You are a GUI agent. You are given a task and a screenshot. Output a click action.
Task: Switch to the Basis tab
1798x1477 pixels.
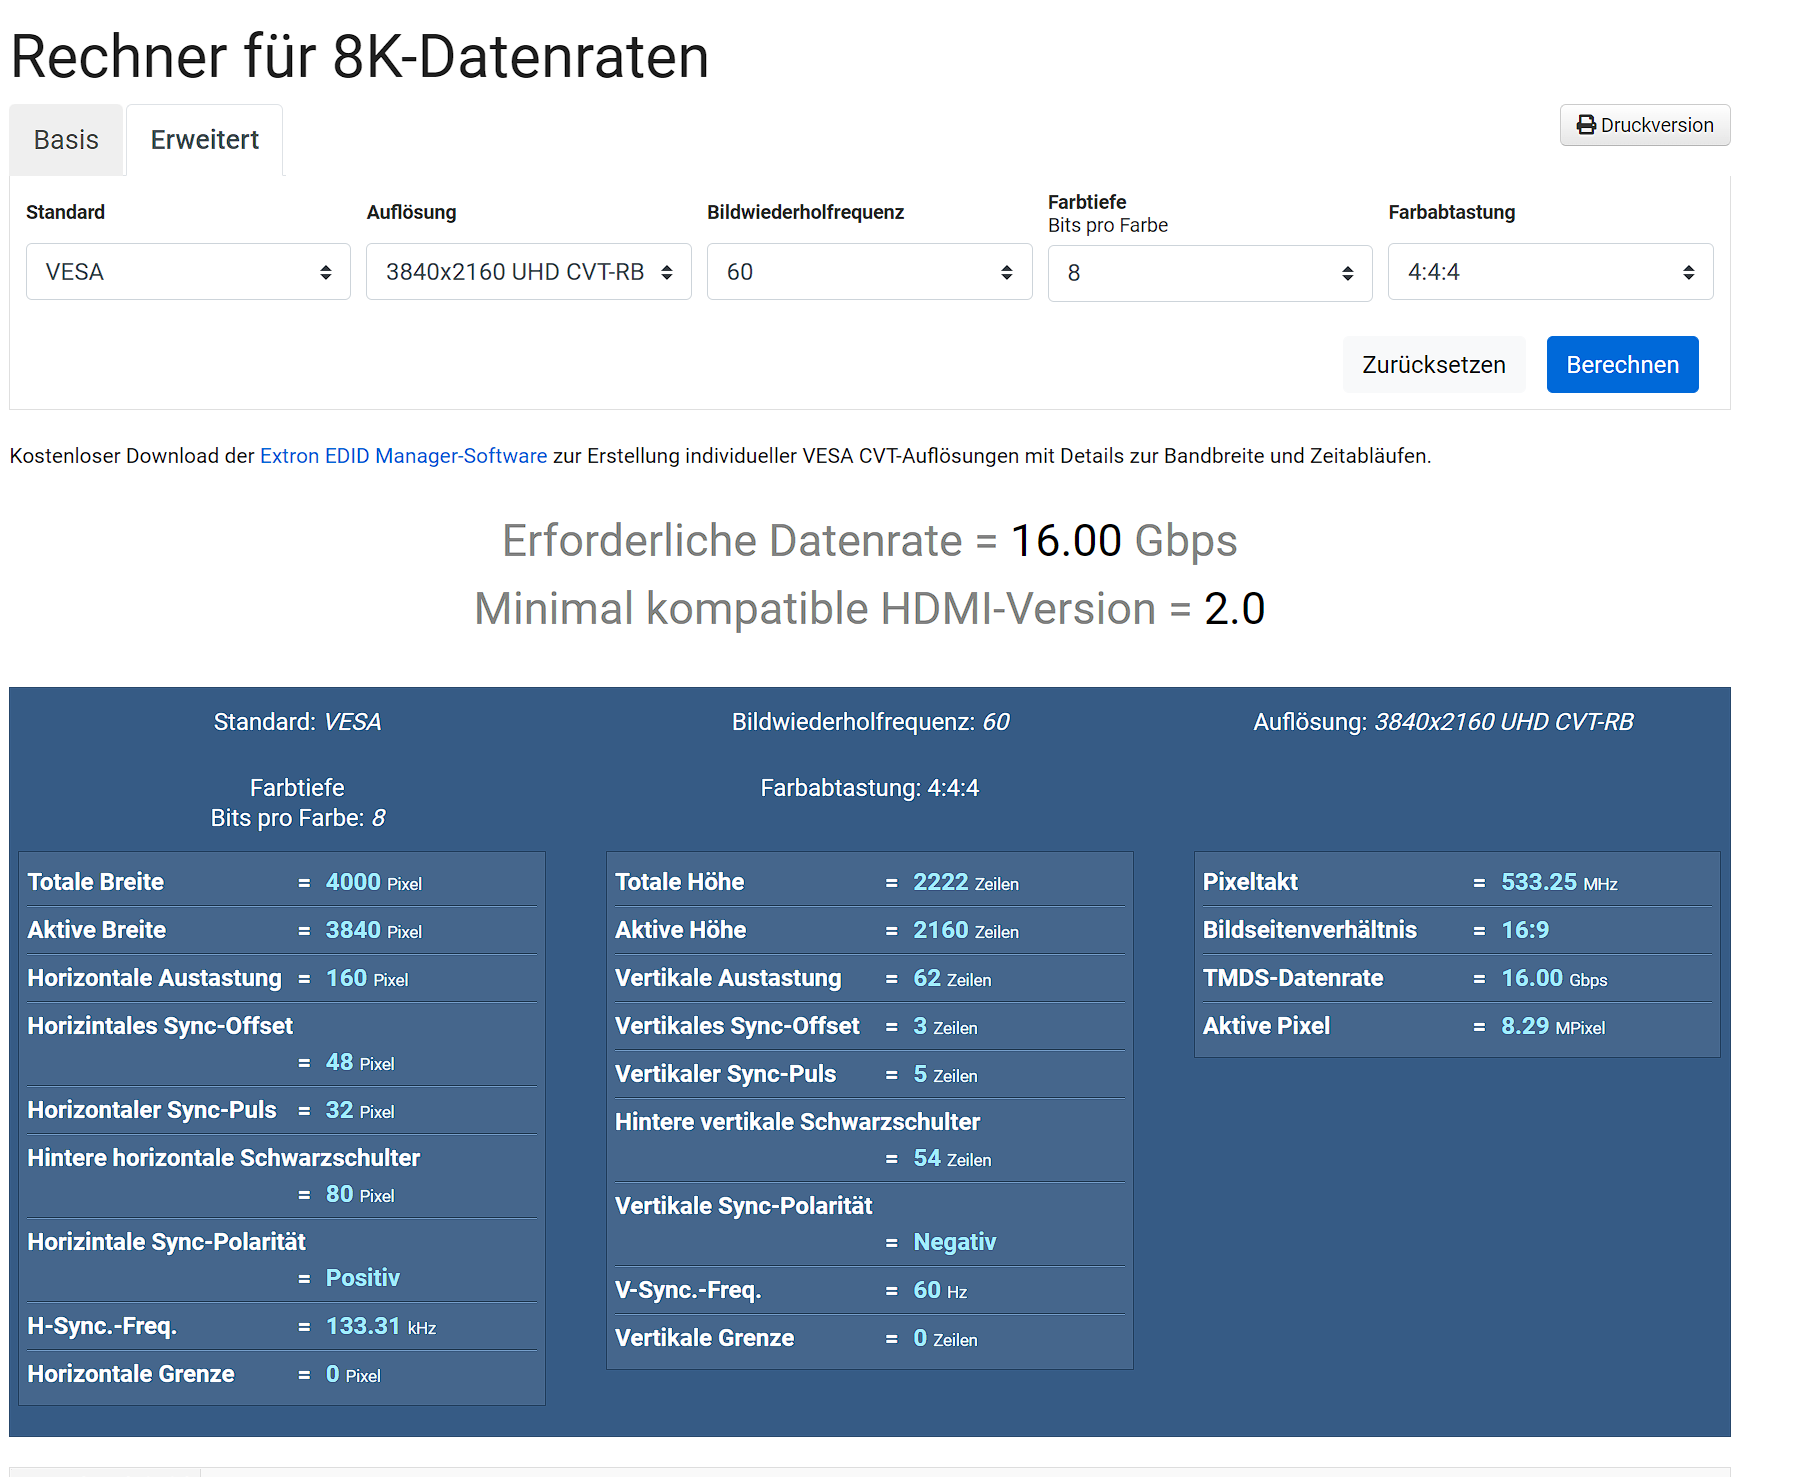coord(66,140)
